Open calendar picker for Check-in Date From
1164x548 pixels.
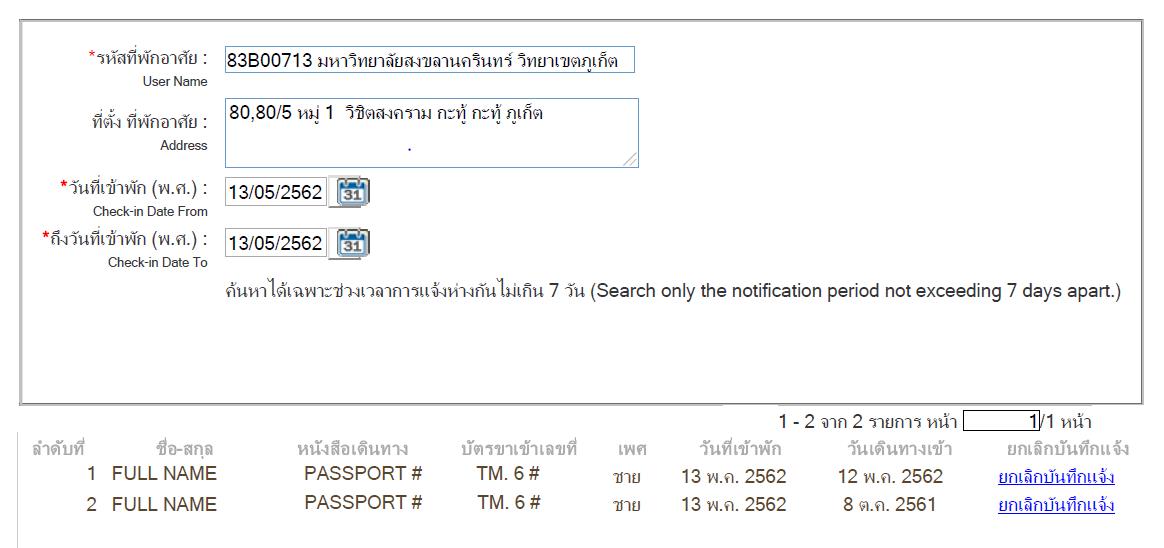click(x=350, y=192)
